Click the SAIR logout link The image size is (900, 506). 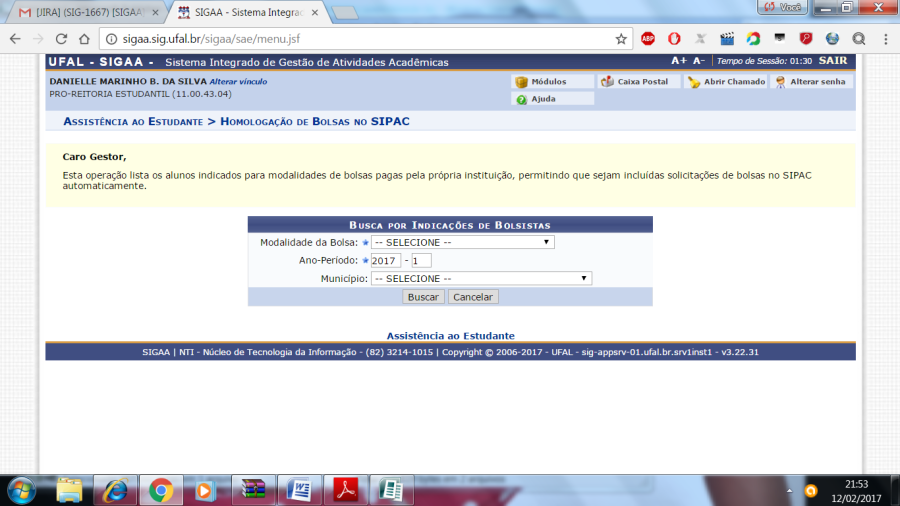[832, 61]
